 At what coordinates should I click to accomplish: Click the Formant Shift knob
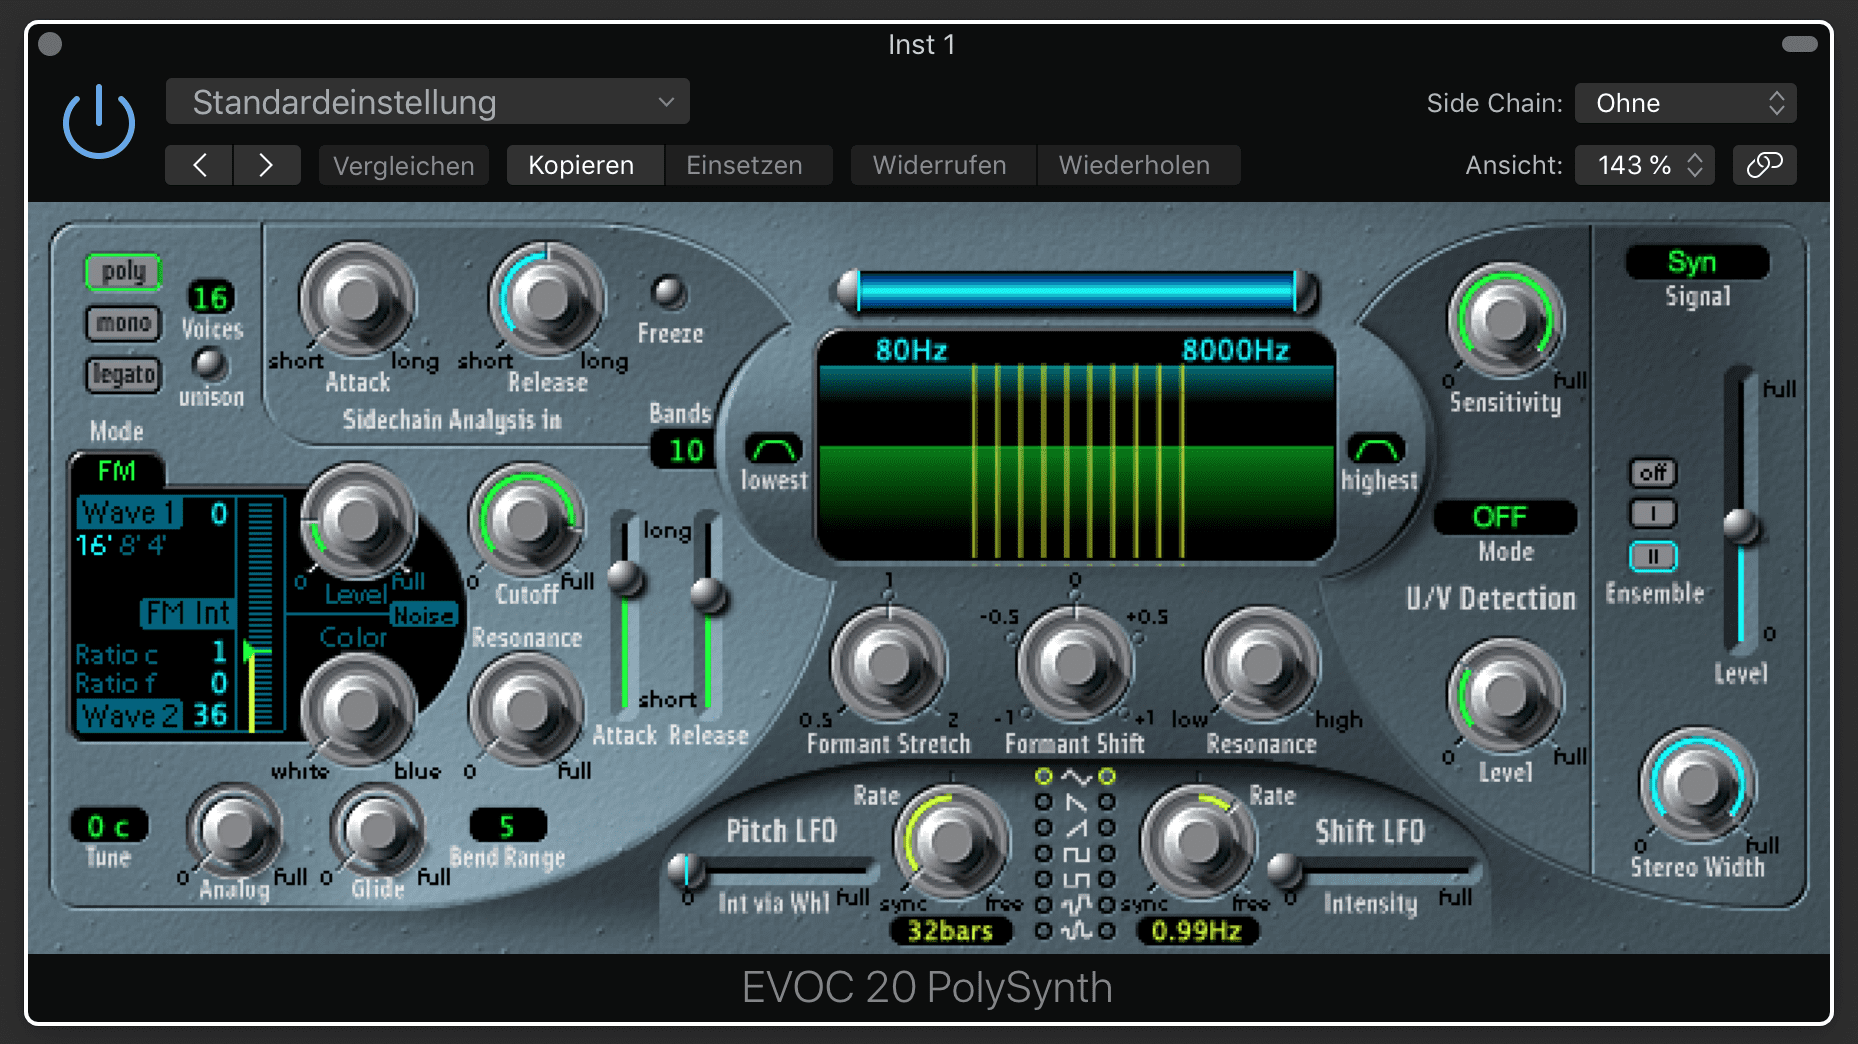point(1075,664)
